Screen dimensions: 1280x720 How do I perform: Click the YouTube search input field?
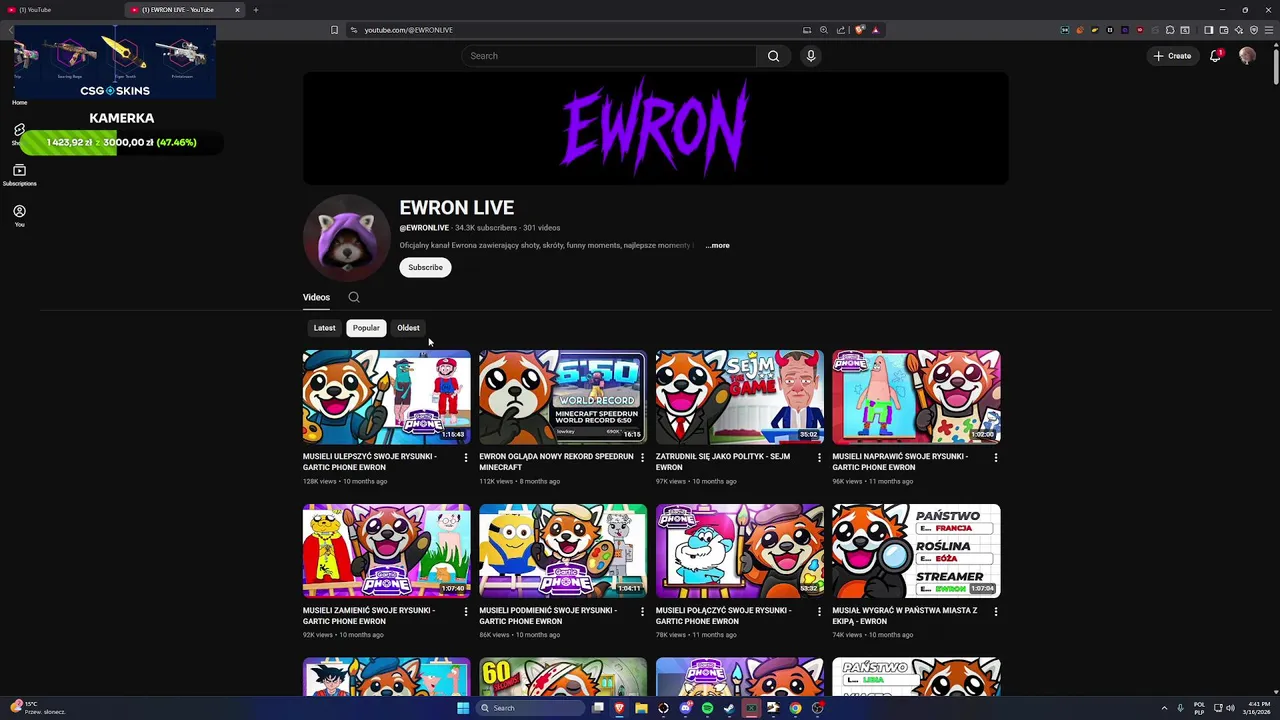click(x=609, y=56)
